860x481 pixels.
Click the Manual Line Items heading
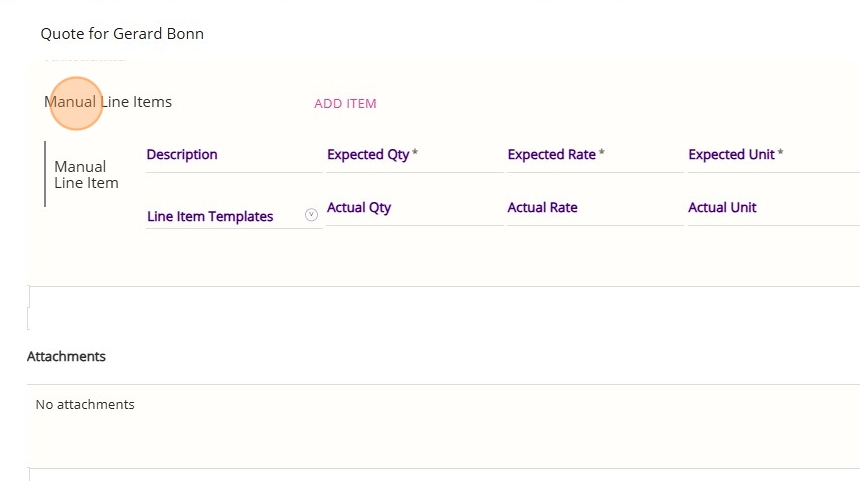coord(108,102)
